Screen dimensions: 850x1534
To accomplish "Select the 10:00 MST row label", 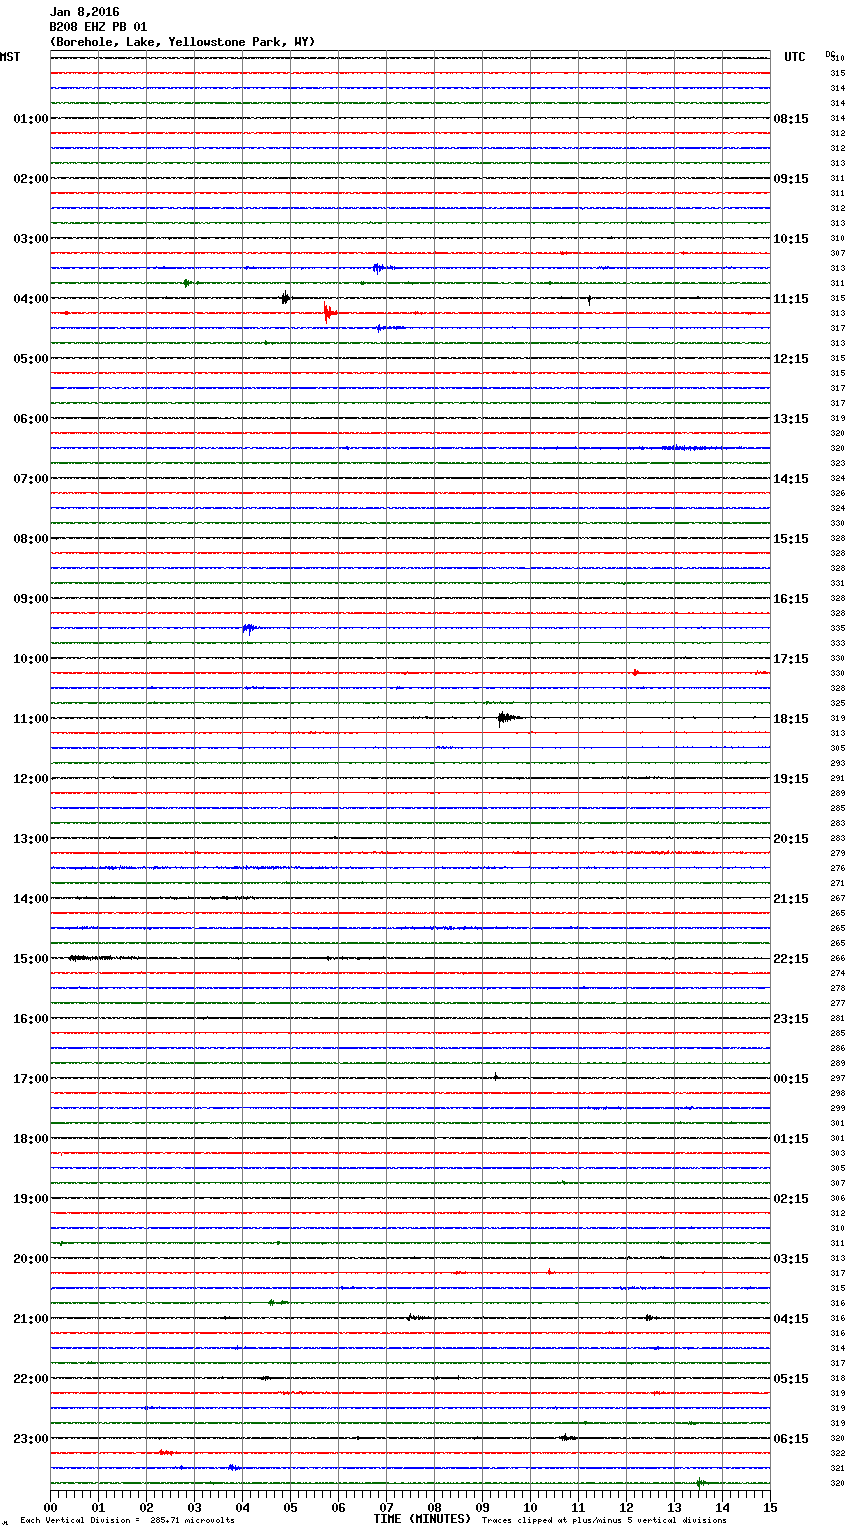I will (31, 659).
